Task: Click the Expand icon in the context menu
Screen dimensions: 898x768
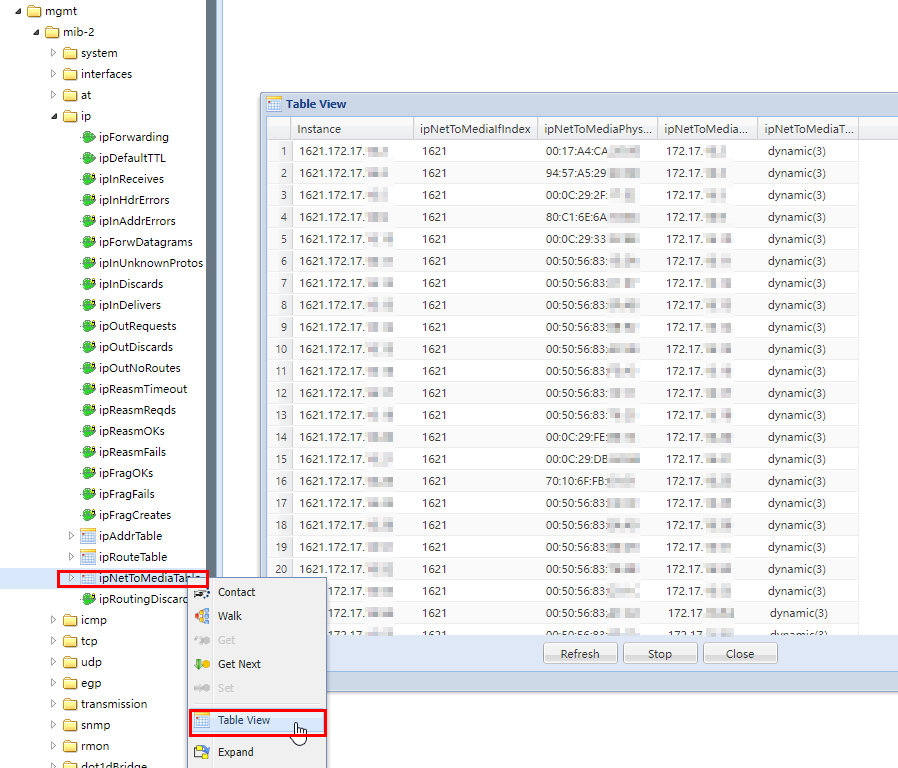Action: pos(201,751)
